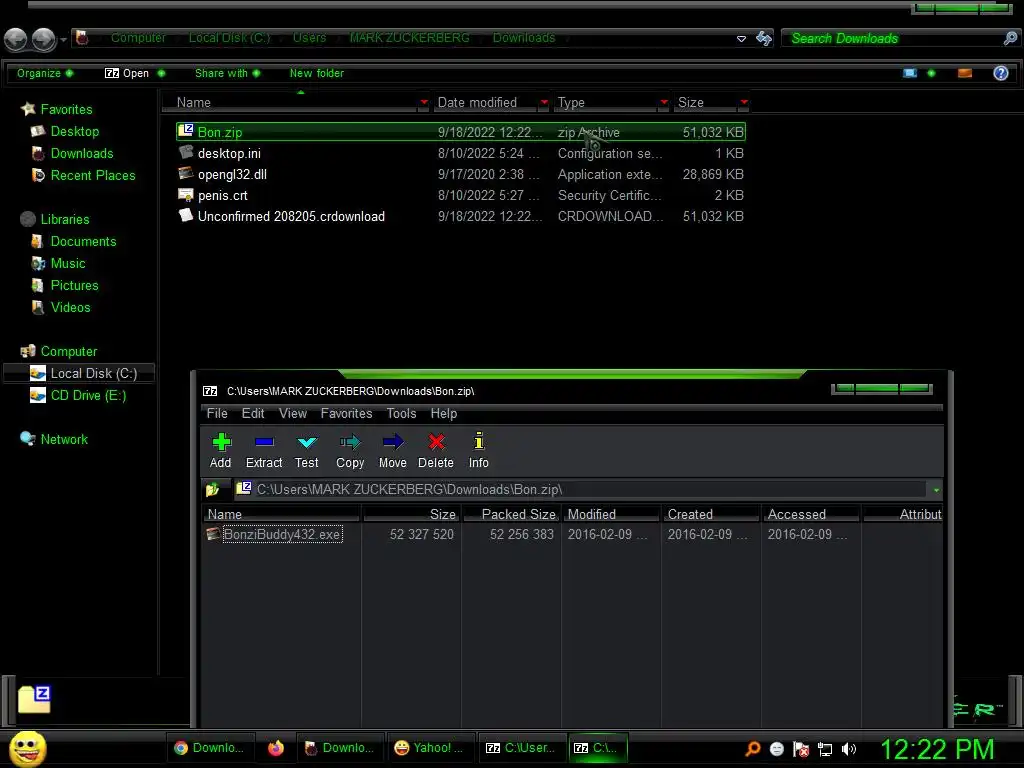Click the Back navigation arrow in Explorer
The height and width of the screenshot is (768, 1024).
coord(16,39)
